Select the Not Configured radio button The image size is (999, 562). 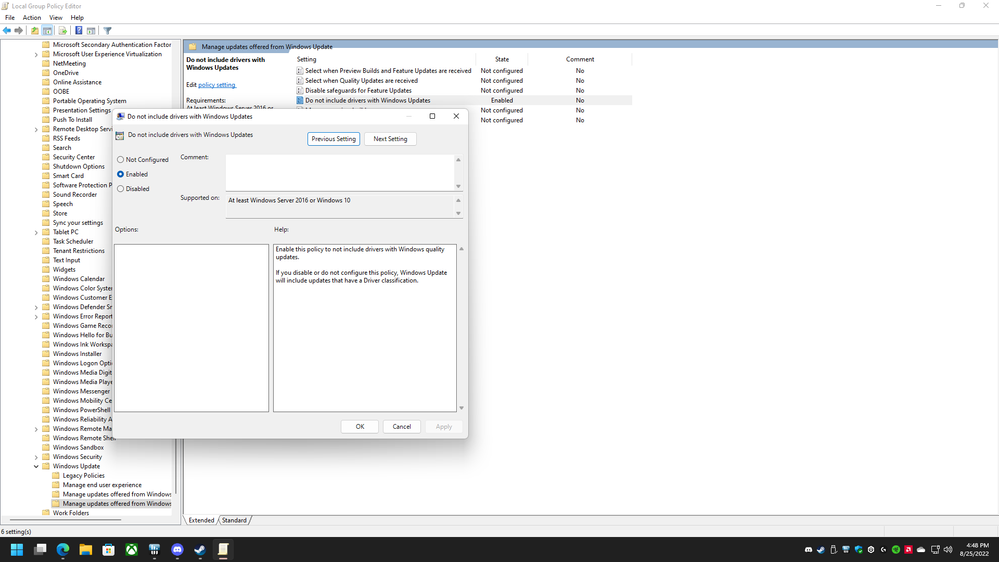coord(120,160)
